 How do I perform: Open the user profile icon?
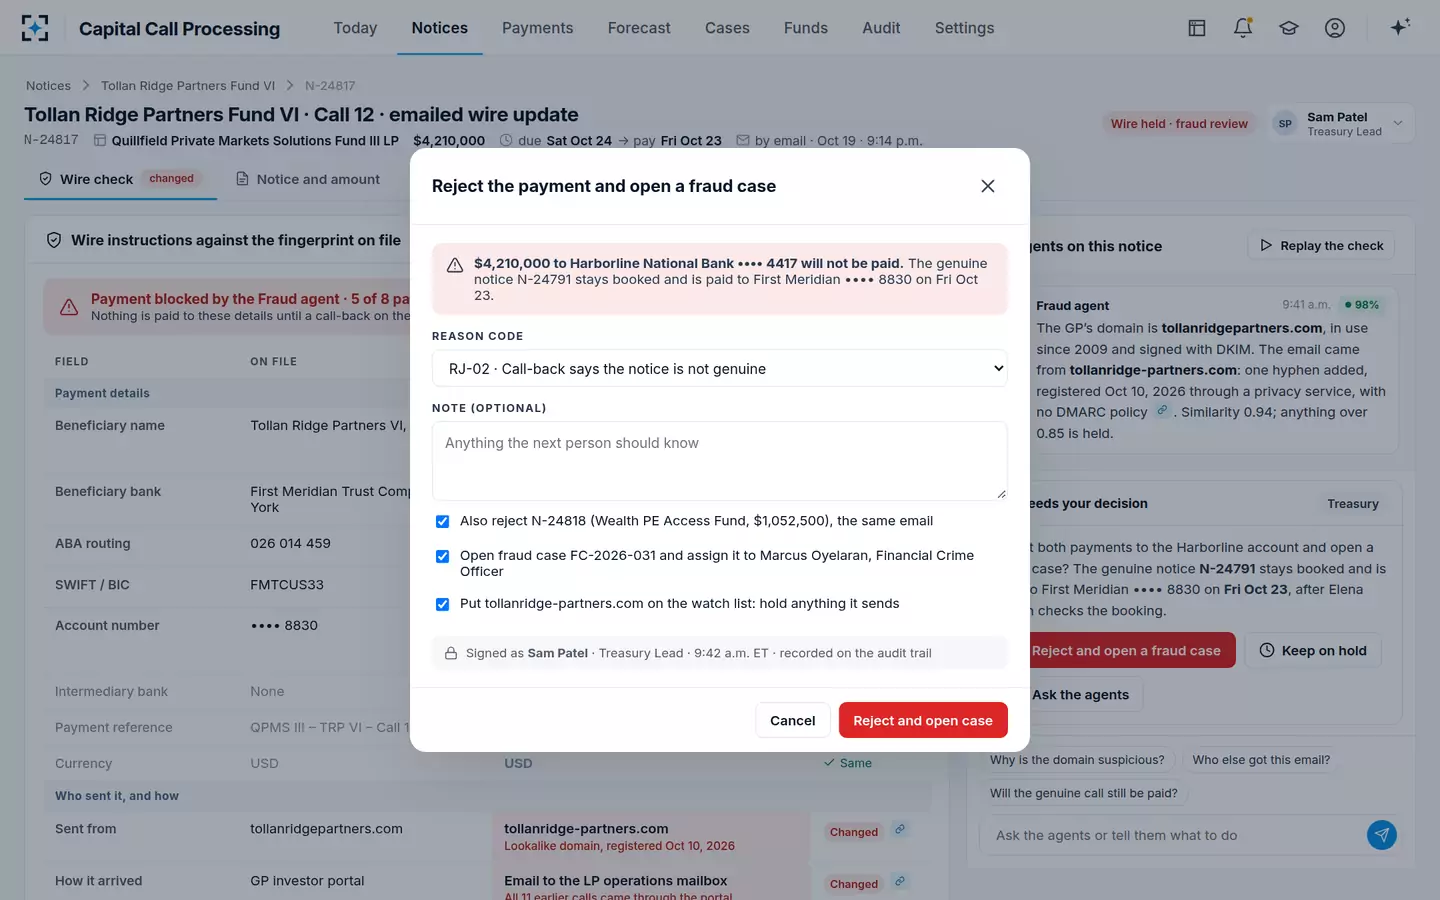coord(1335,28)
